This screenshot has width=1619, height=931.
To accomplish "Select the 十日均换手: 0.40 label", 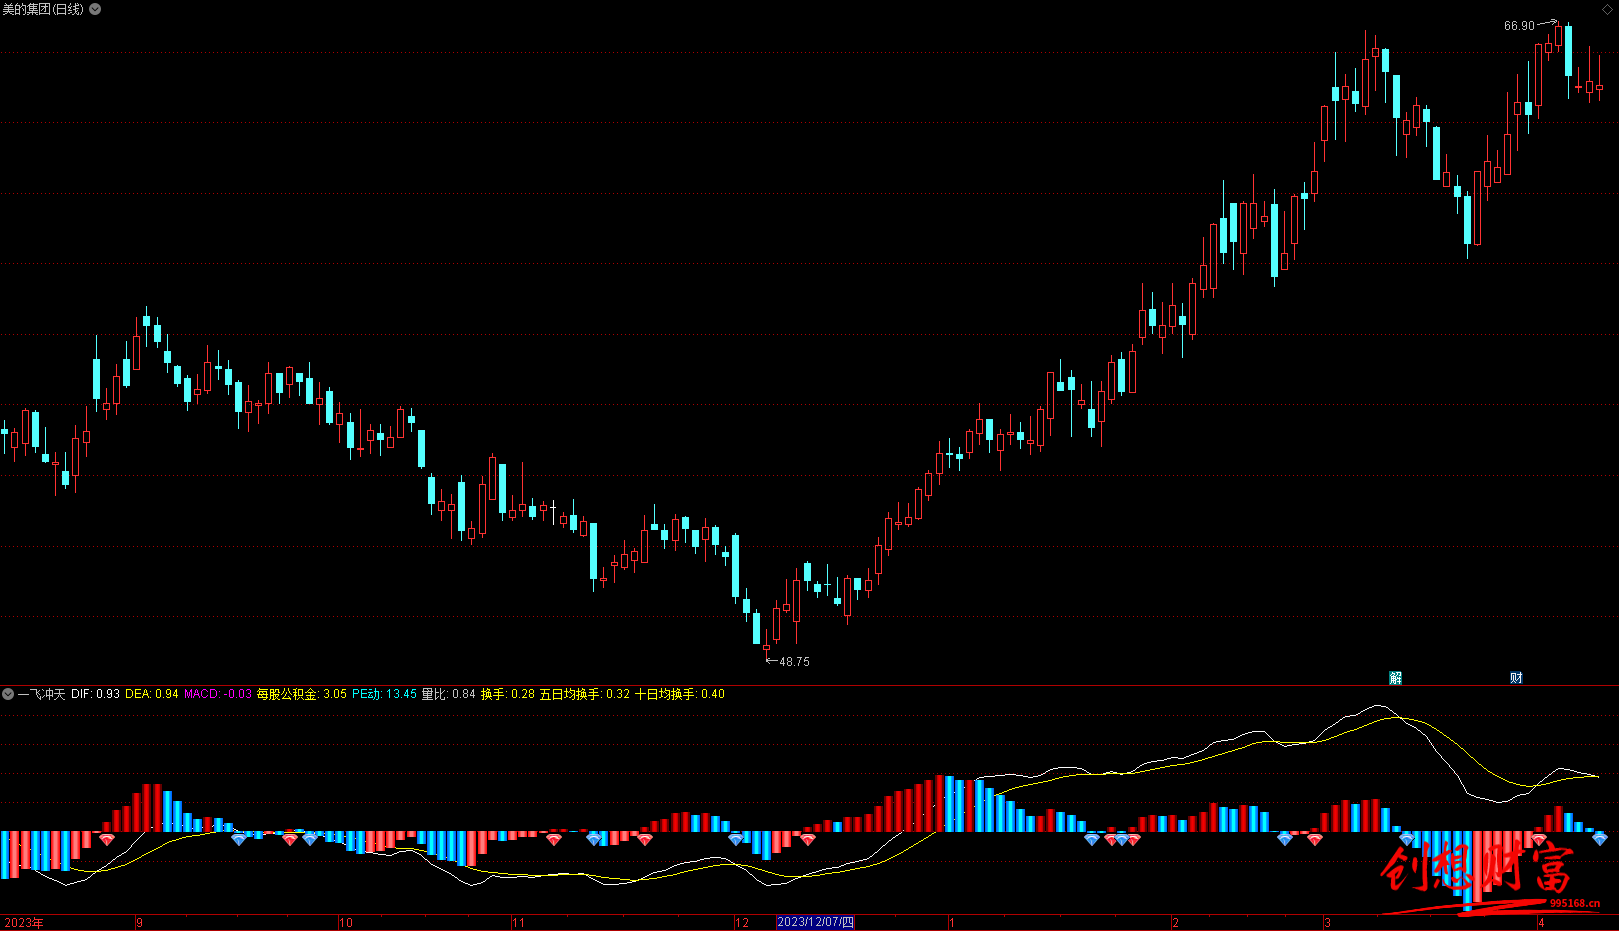I will [680, 694].
